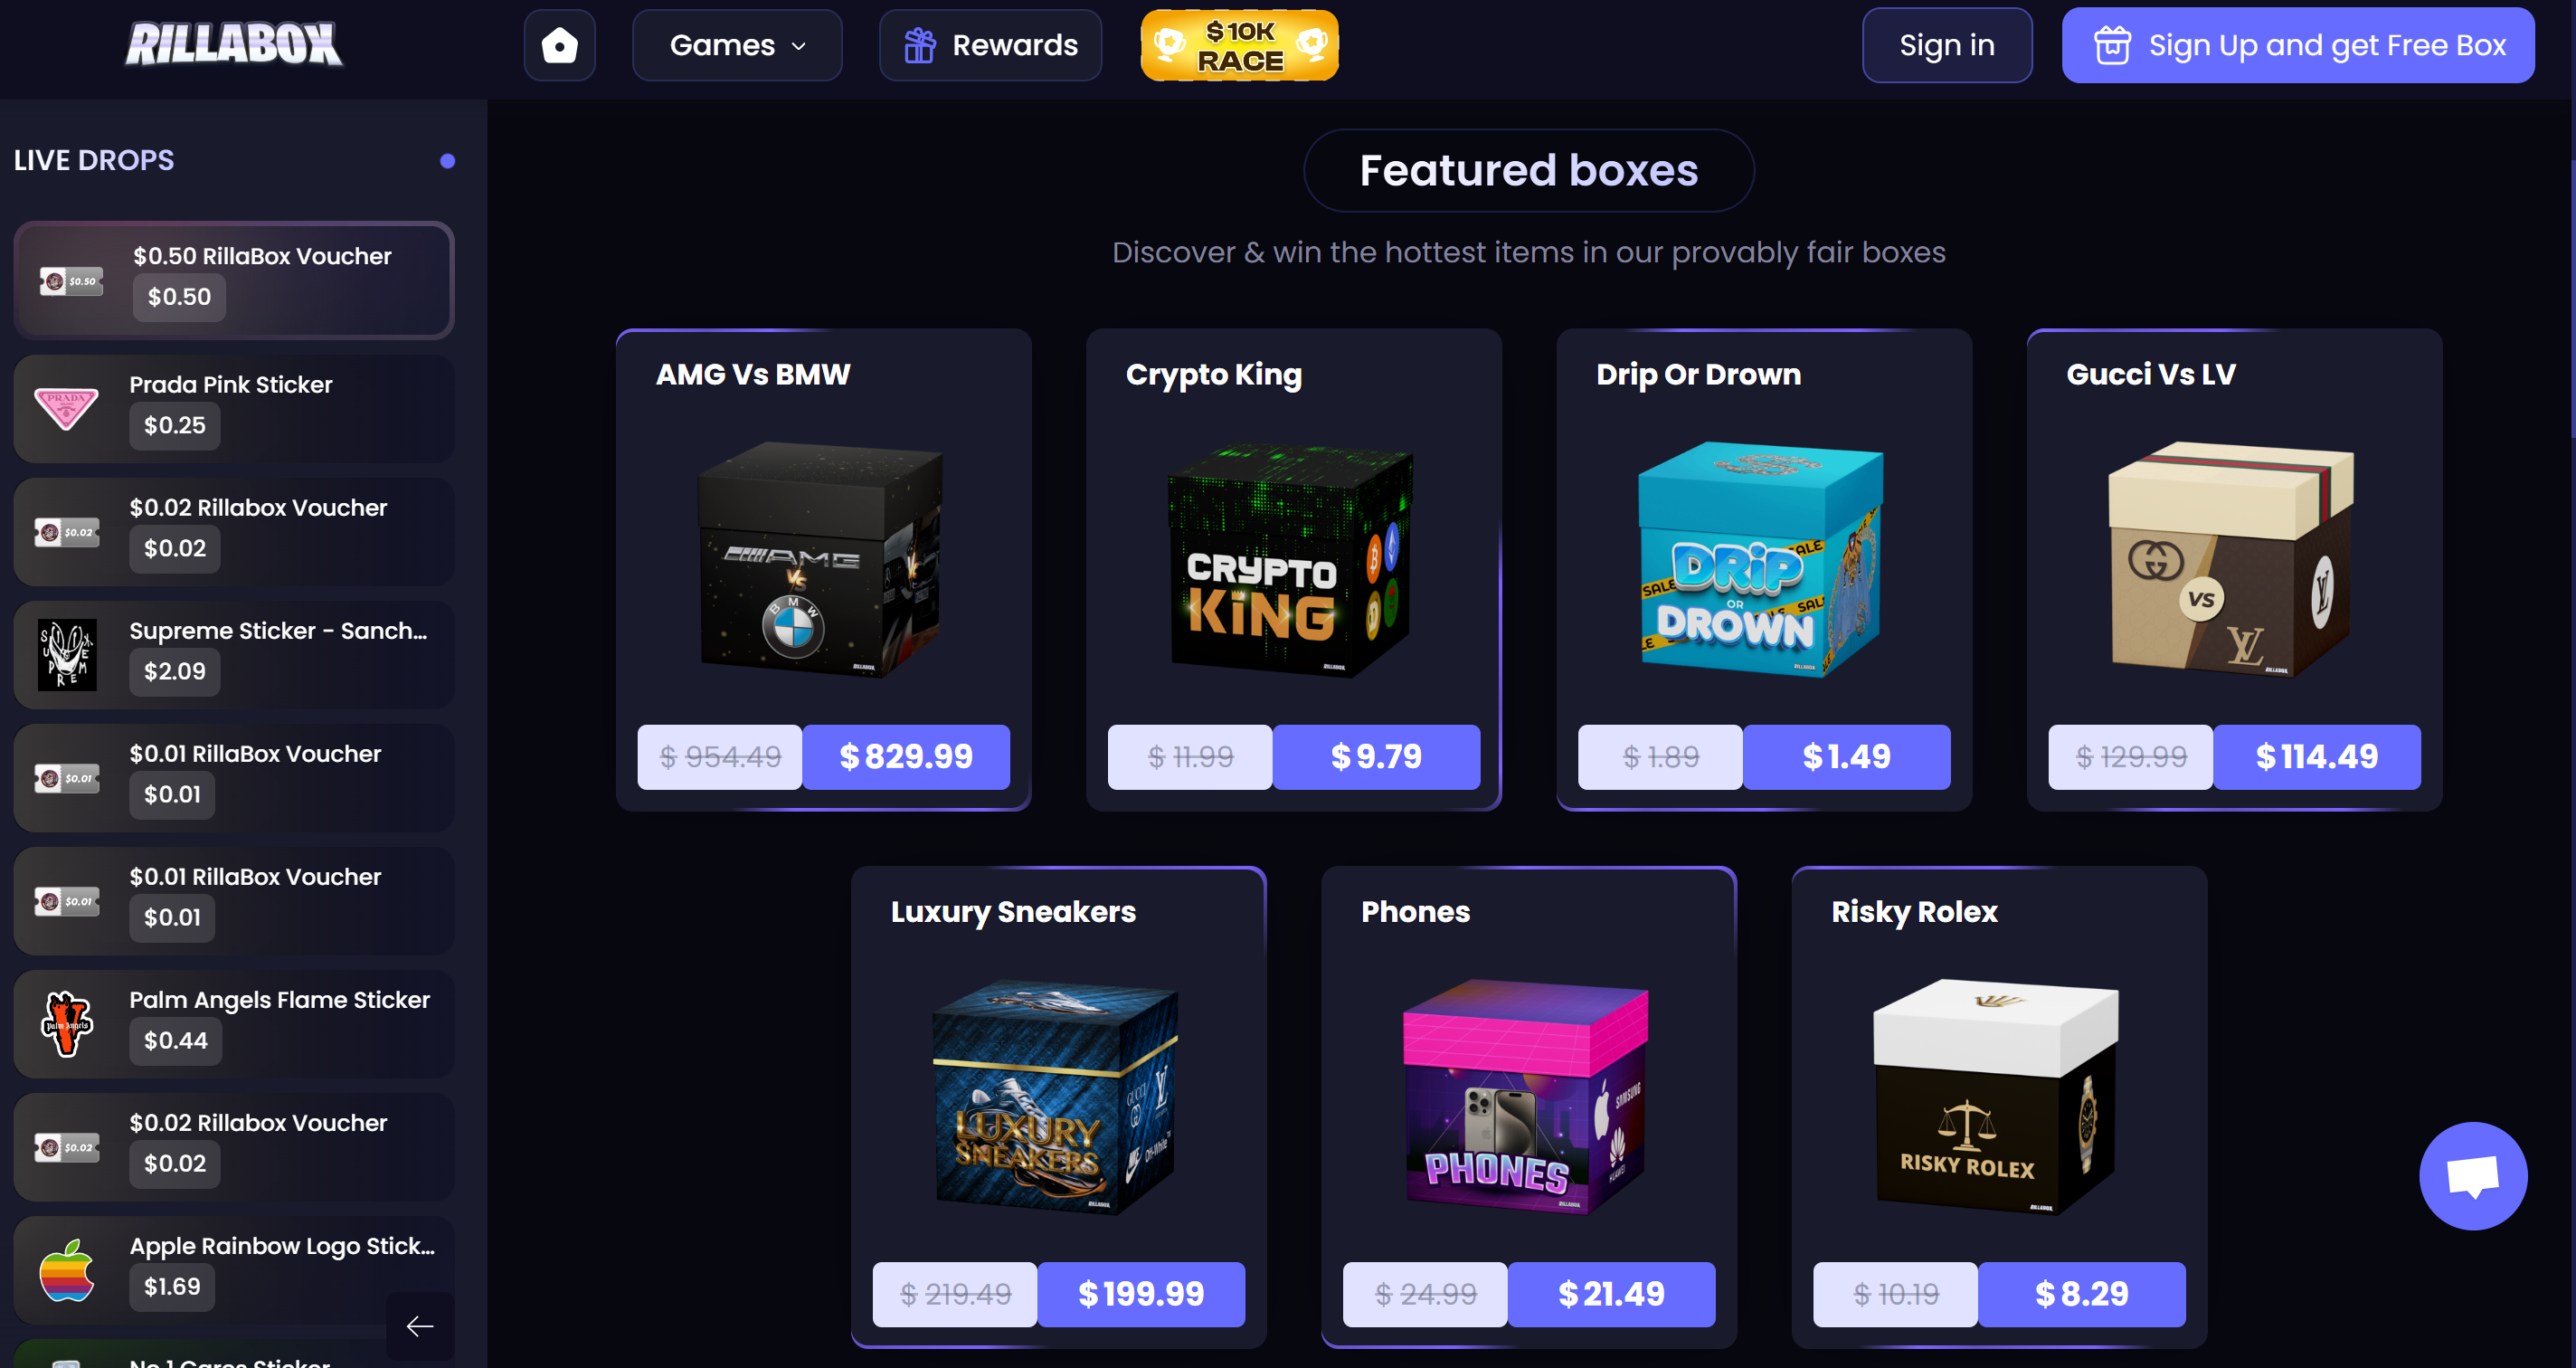2576x1368 pixels.
Task: Click the Apple Rainbow Logo sticker icon
Action: pos(67,1270)
